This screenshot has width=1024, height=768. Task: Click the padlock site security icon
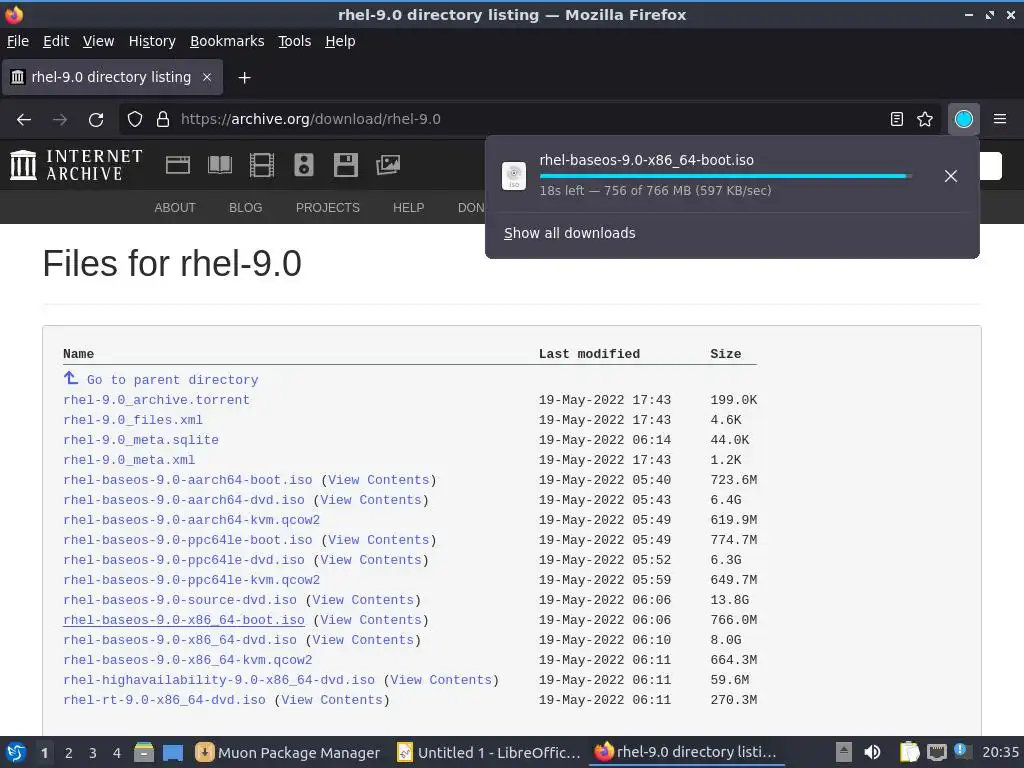click(x=163, y=120)
